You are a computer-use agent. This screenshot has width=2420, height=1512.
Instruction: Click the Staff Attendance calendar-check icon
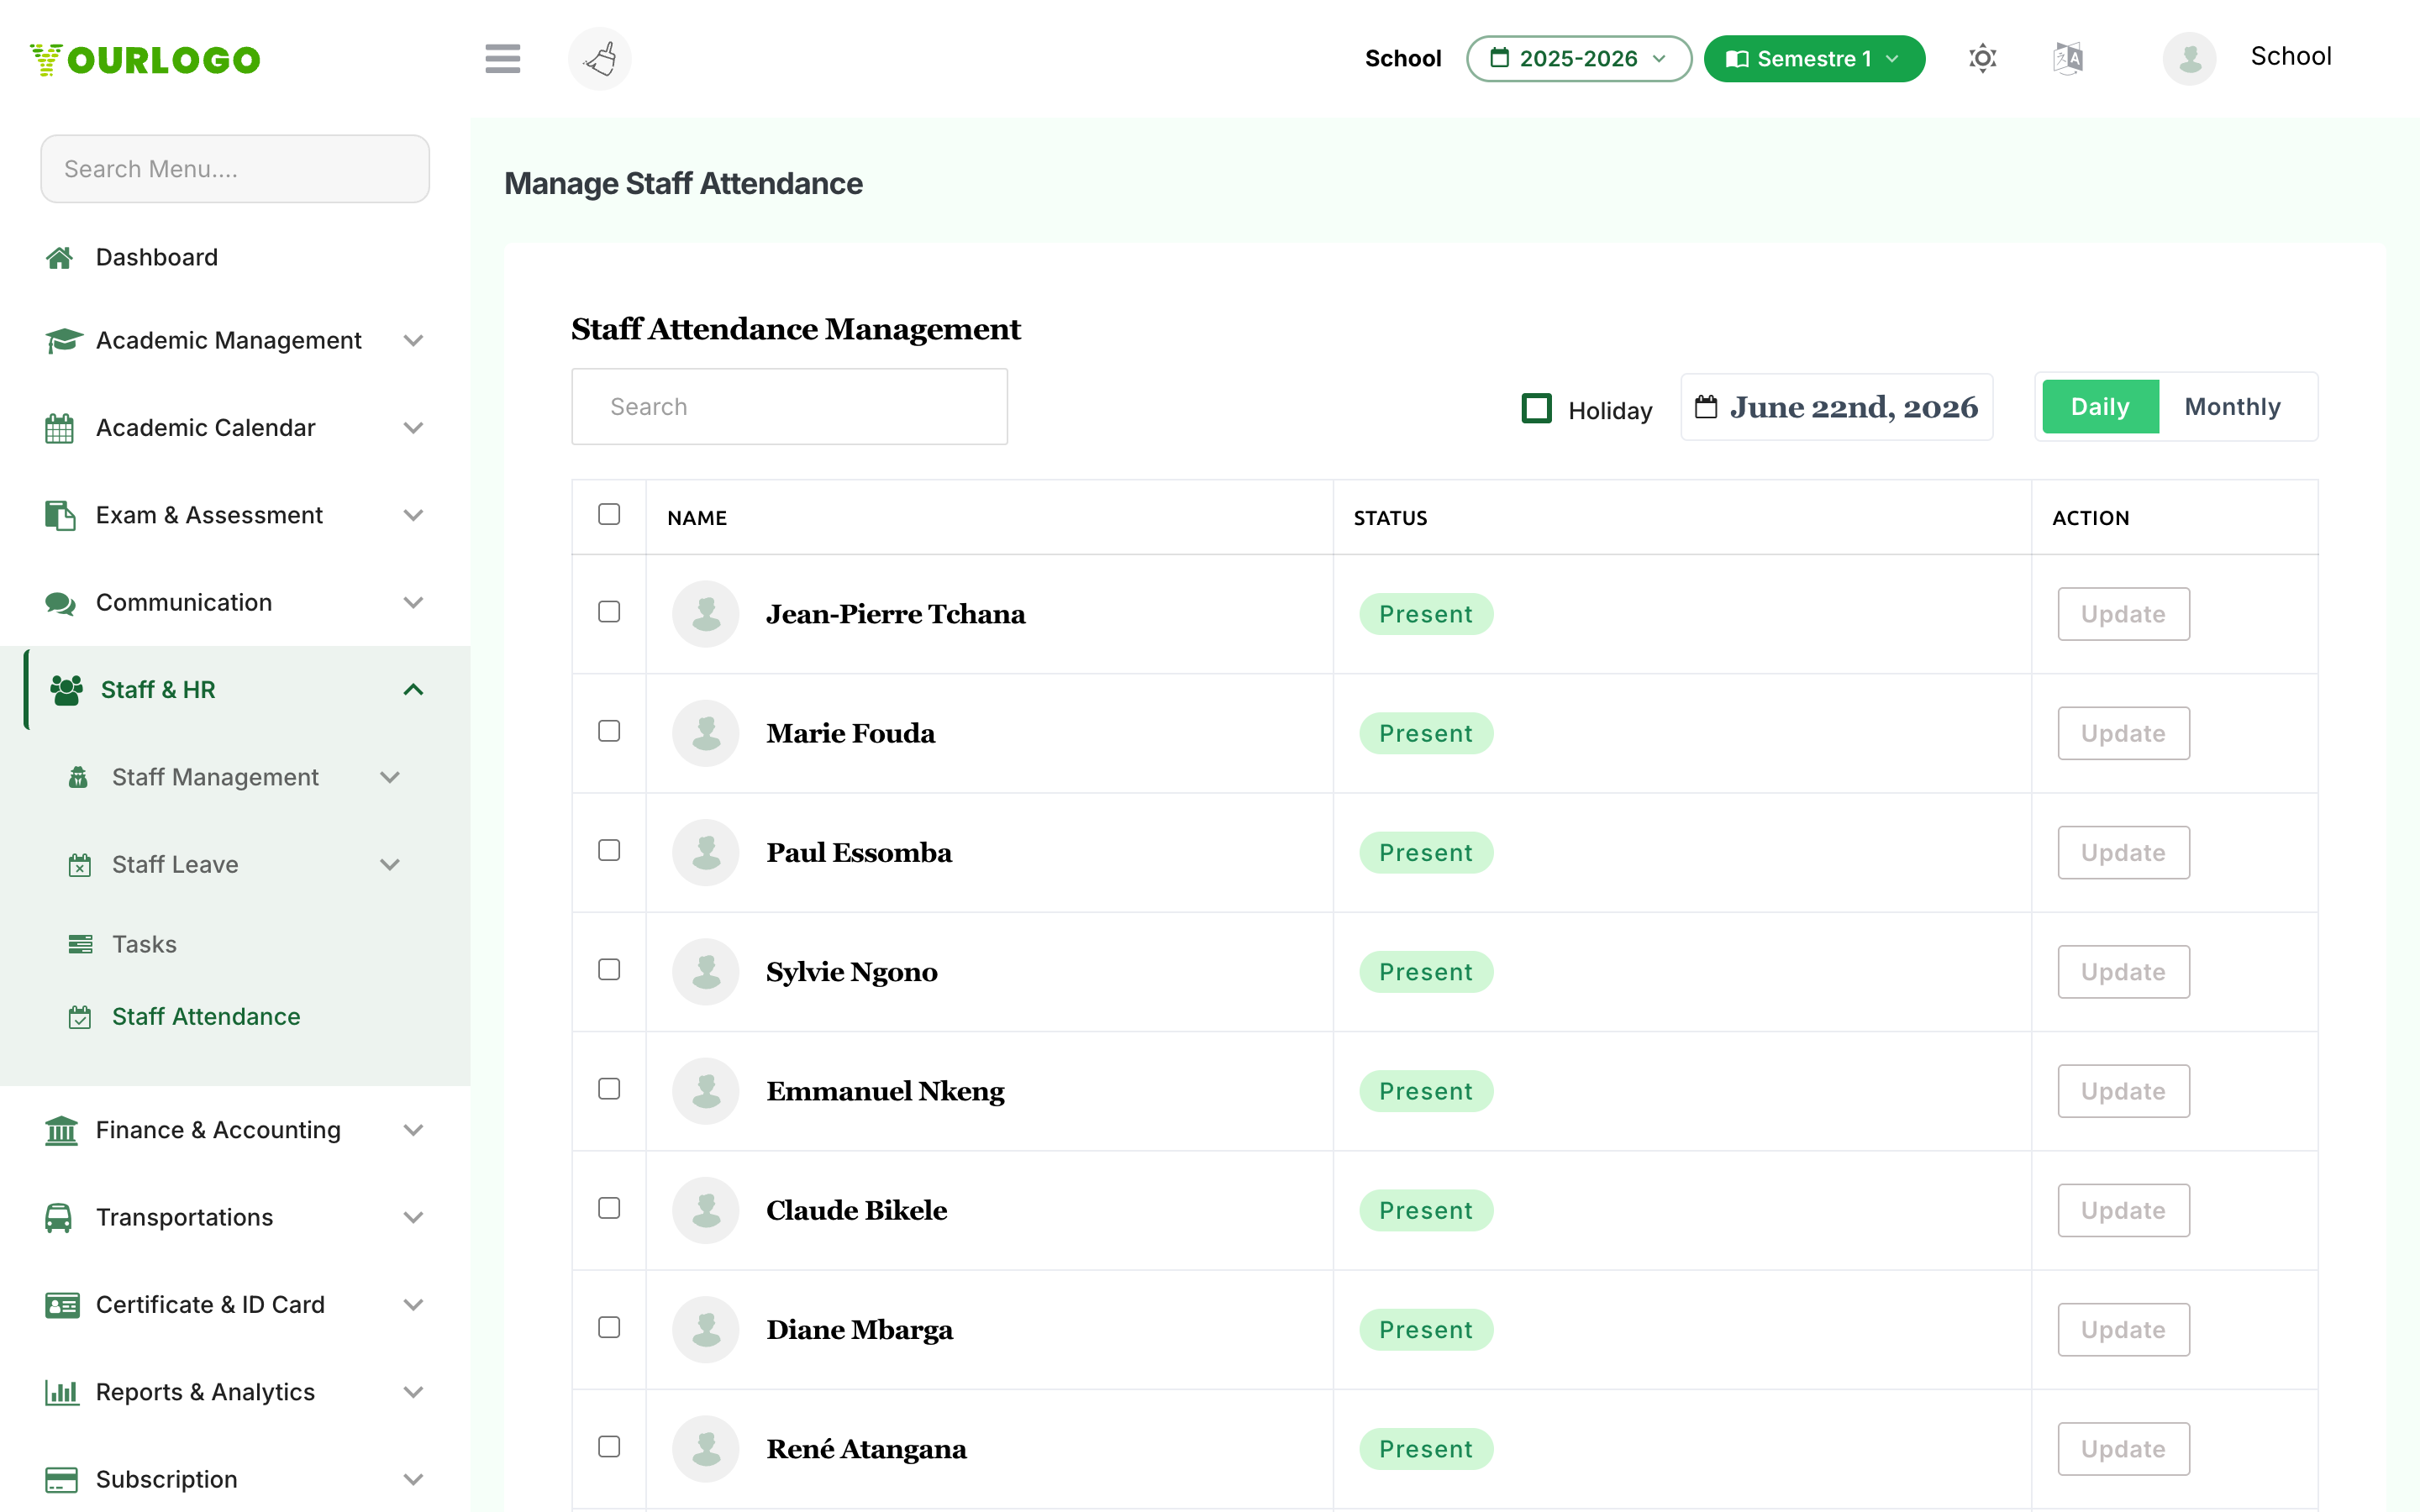(x=79, y=1017)
